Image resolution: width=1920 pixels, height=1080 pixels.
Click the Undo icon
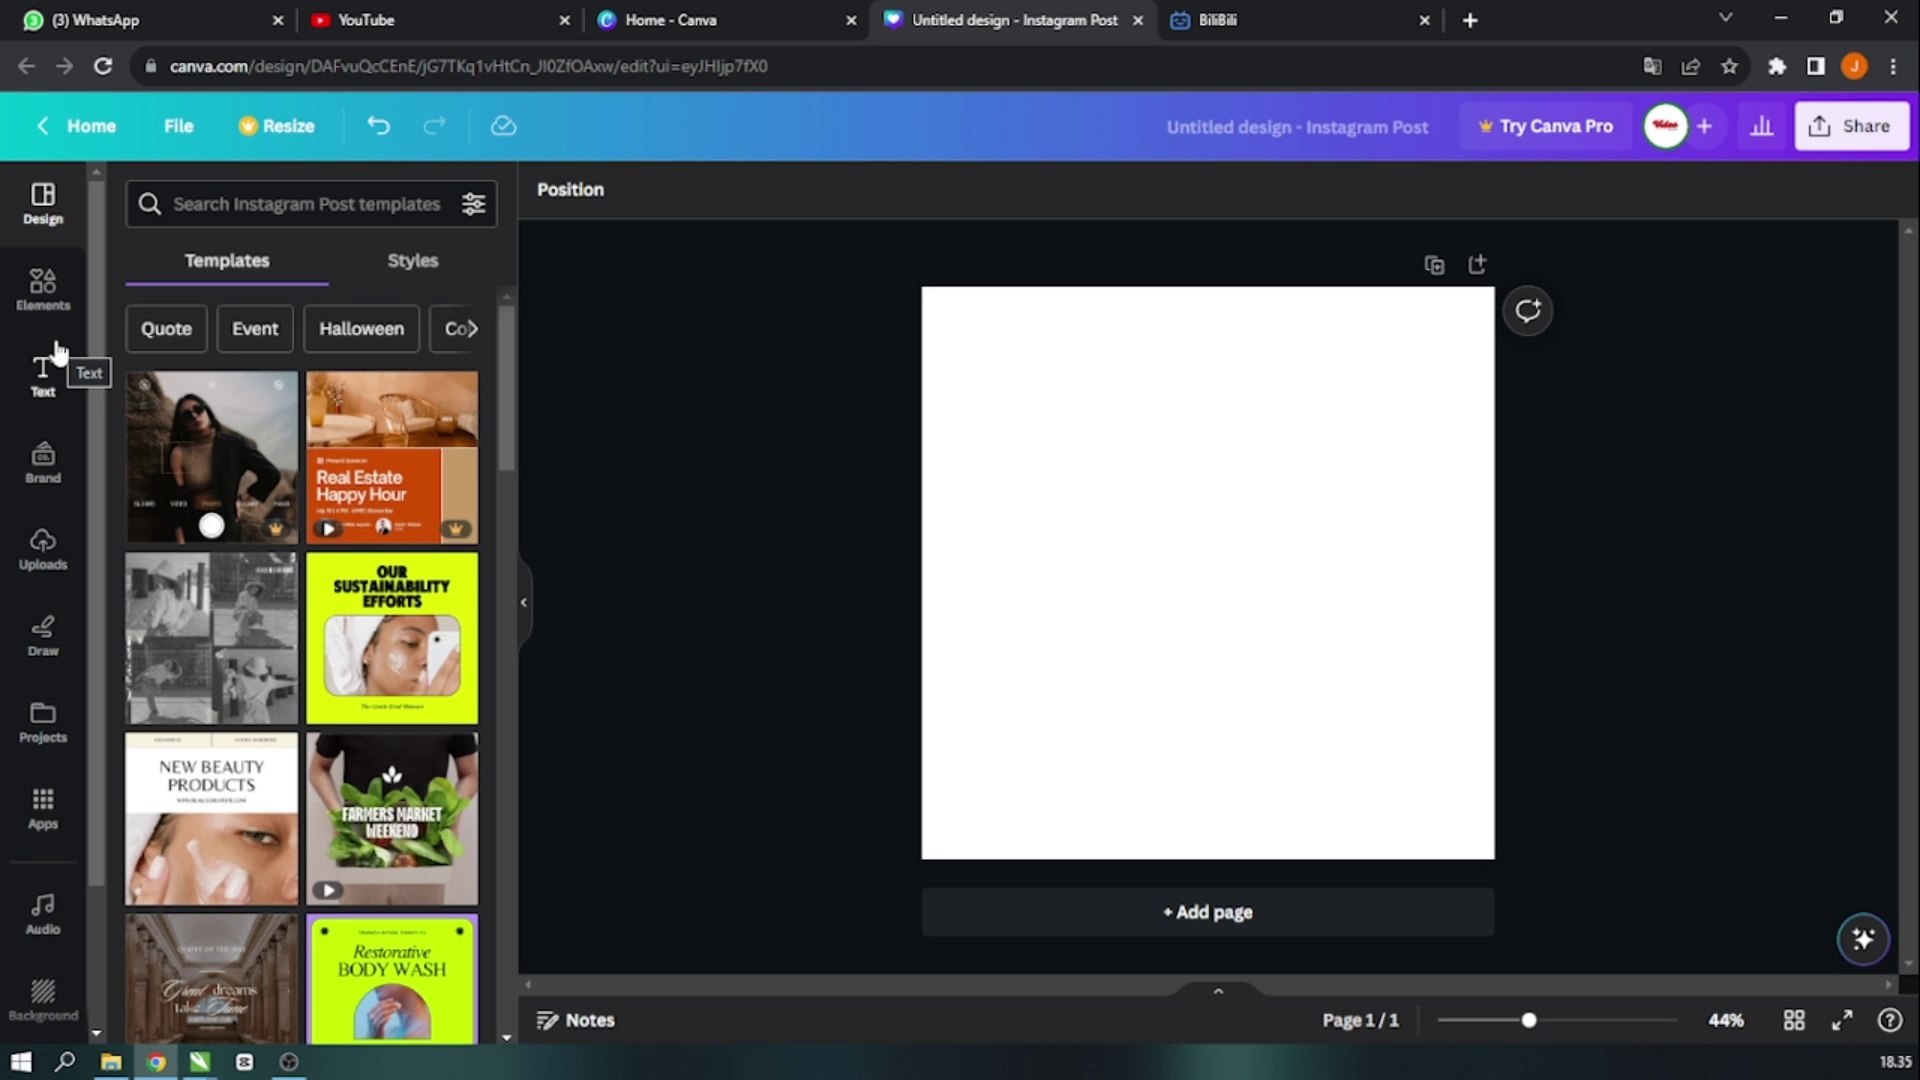click(x=378, y=126)
